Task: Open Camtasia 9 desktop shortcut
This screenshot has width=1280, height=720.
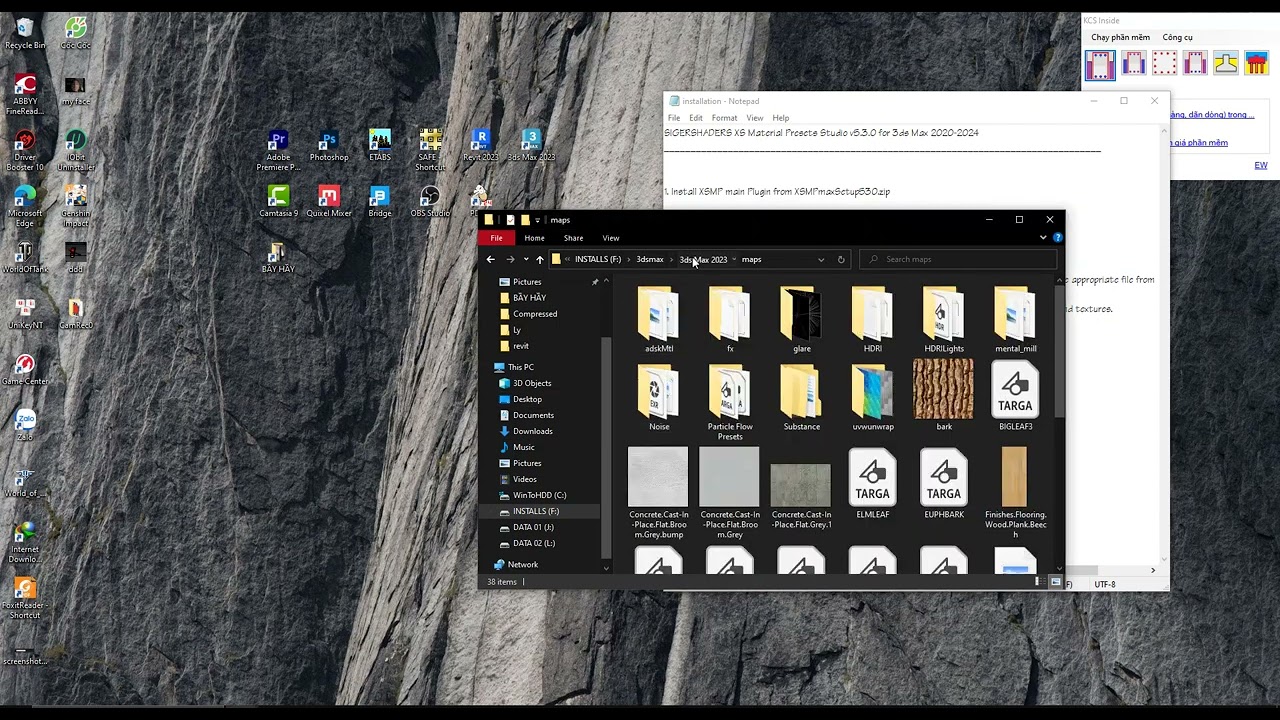Action: pos(278,202)
